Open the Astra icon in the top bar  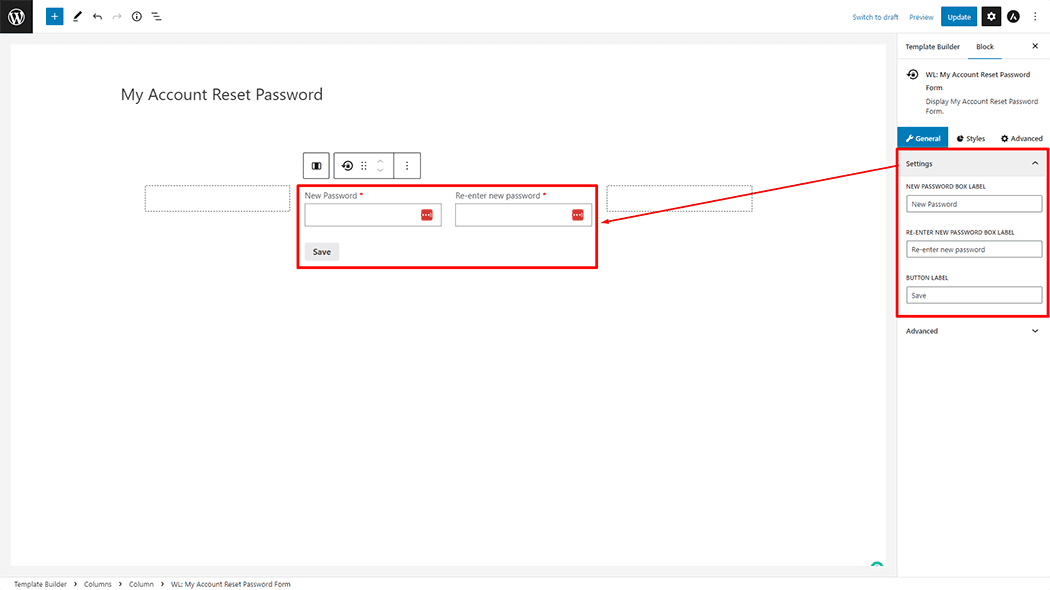1013,17
